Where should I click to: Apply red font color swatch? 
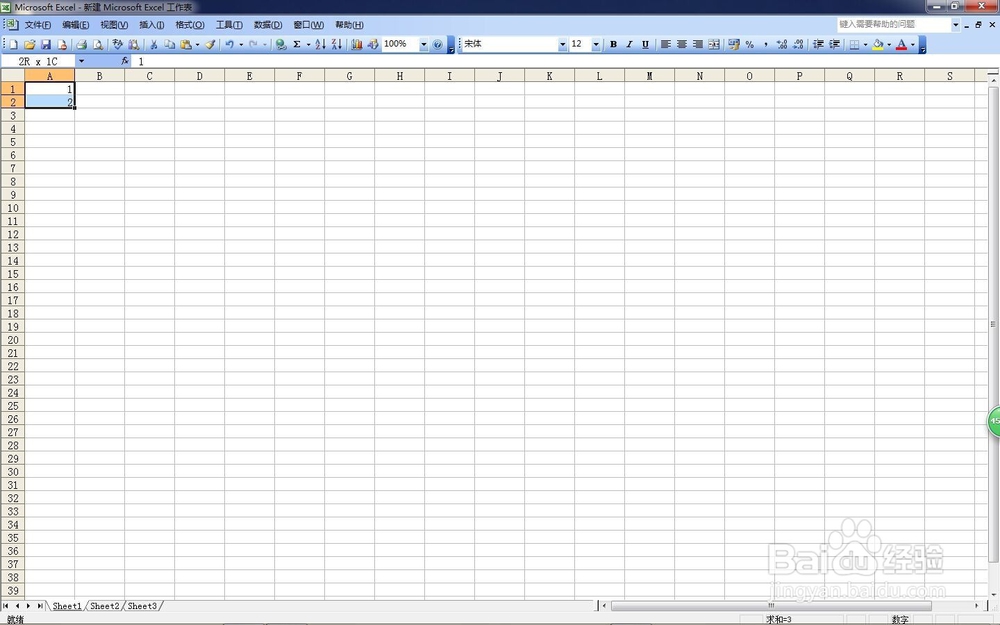pyautogui.click(x=901, y=44)
